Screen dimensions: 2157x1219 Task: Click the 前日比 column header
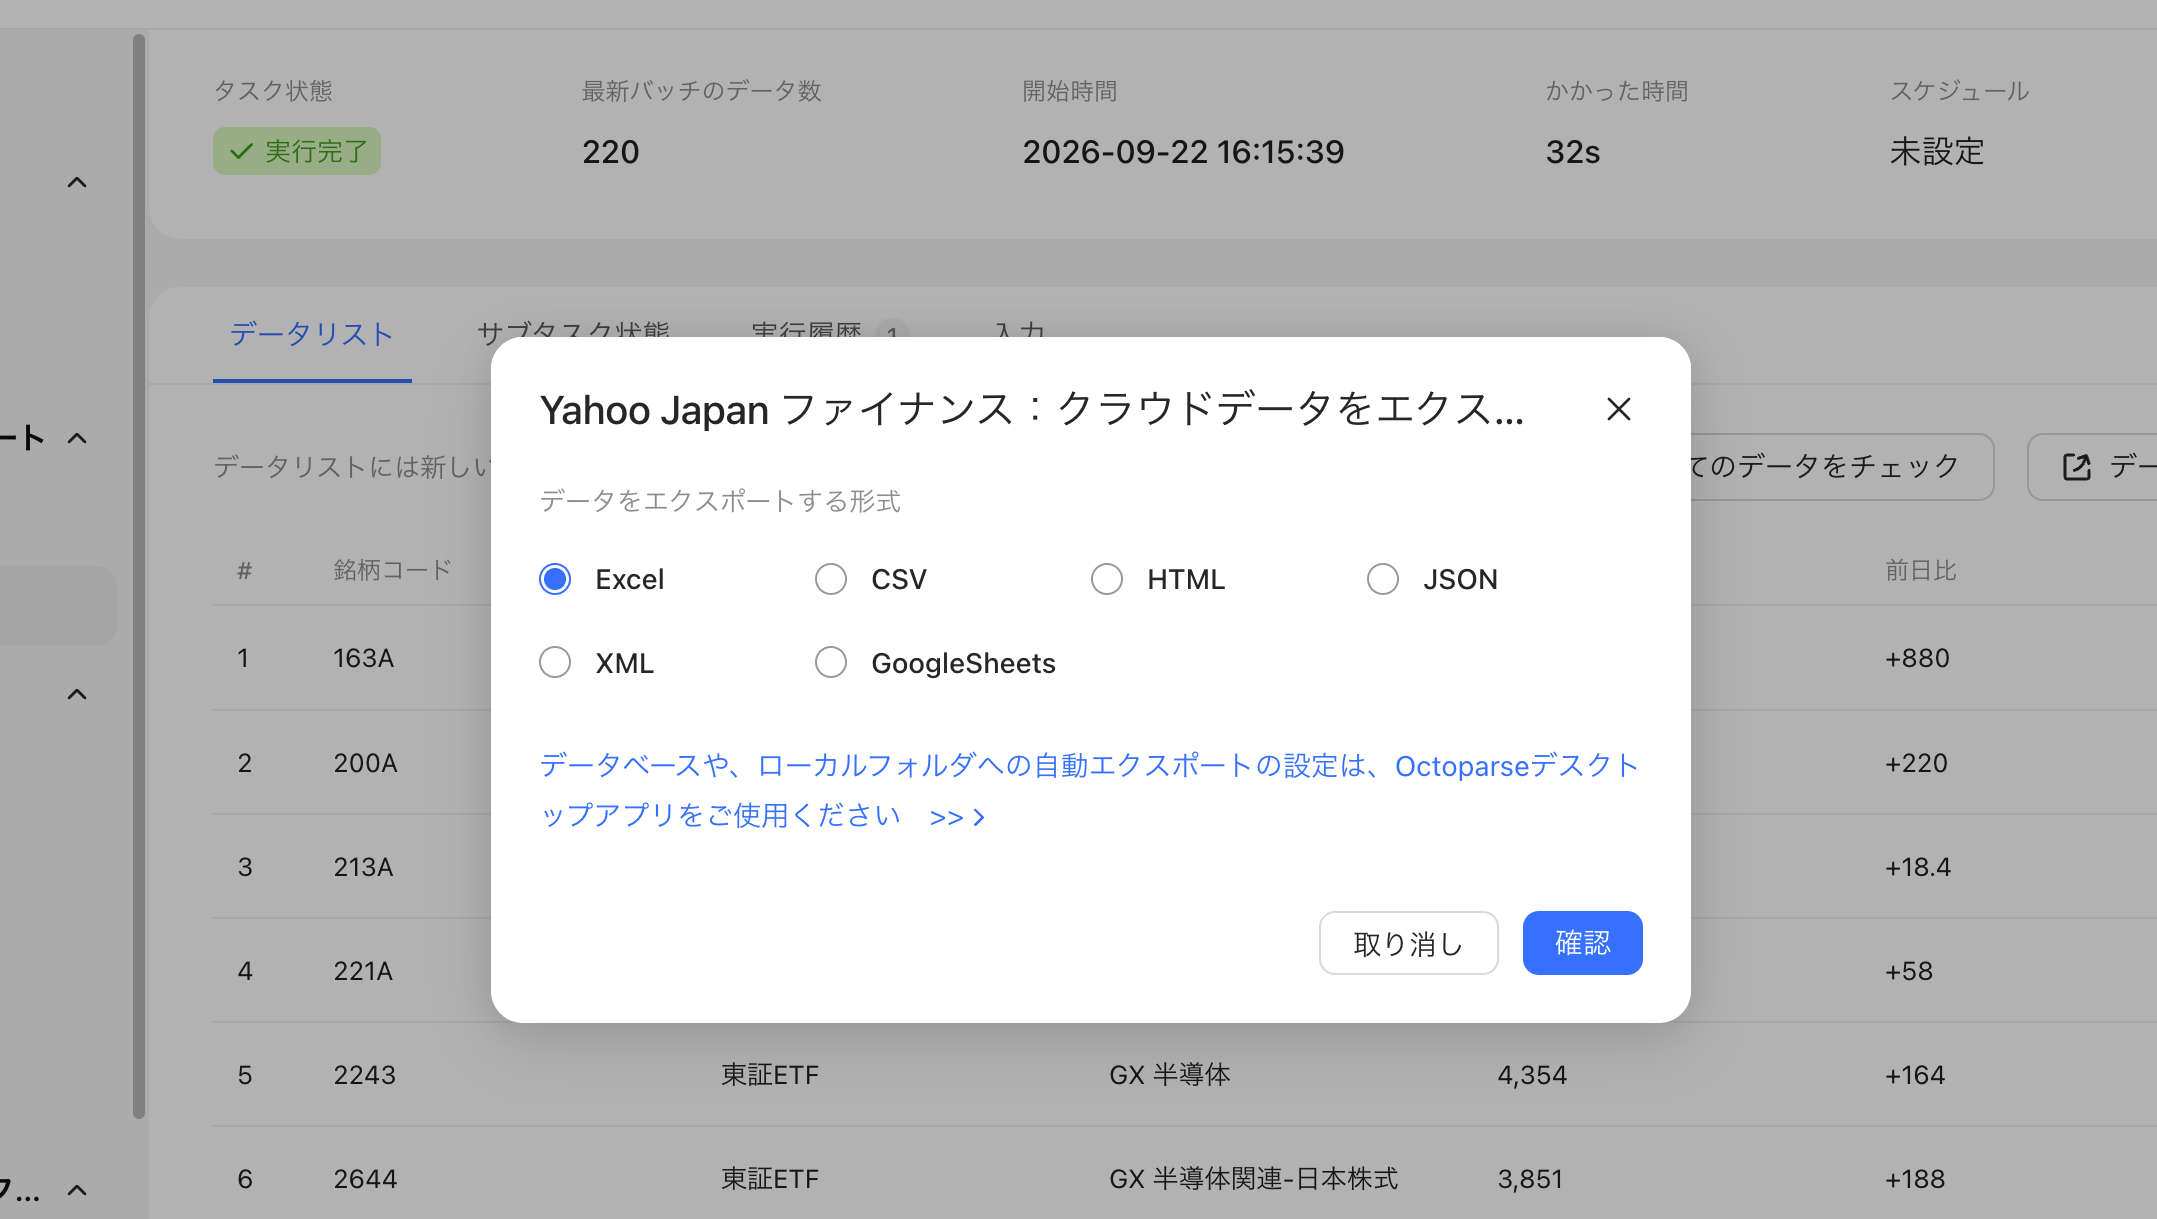pyautogui.click(x=1920, y=570)
